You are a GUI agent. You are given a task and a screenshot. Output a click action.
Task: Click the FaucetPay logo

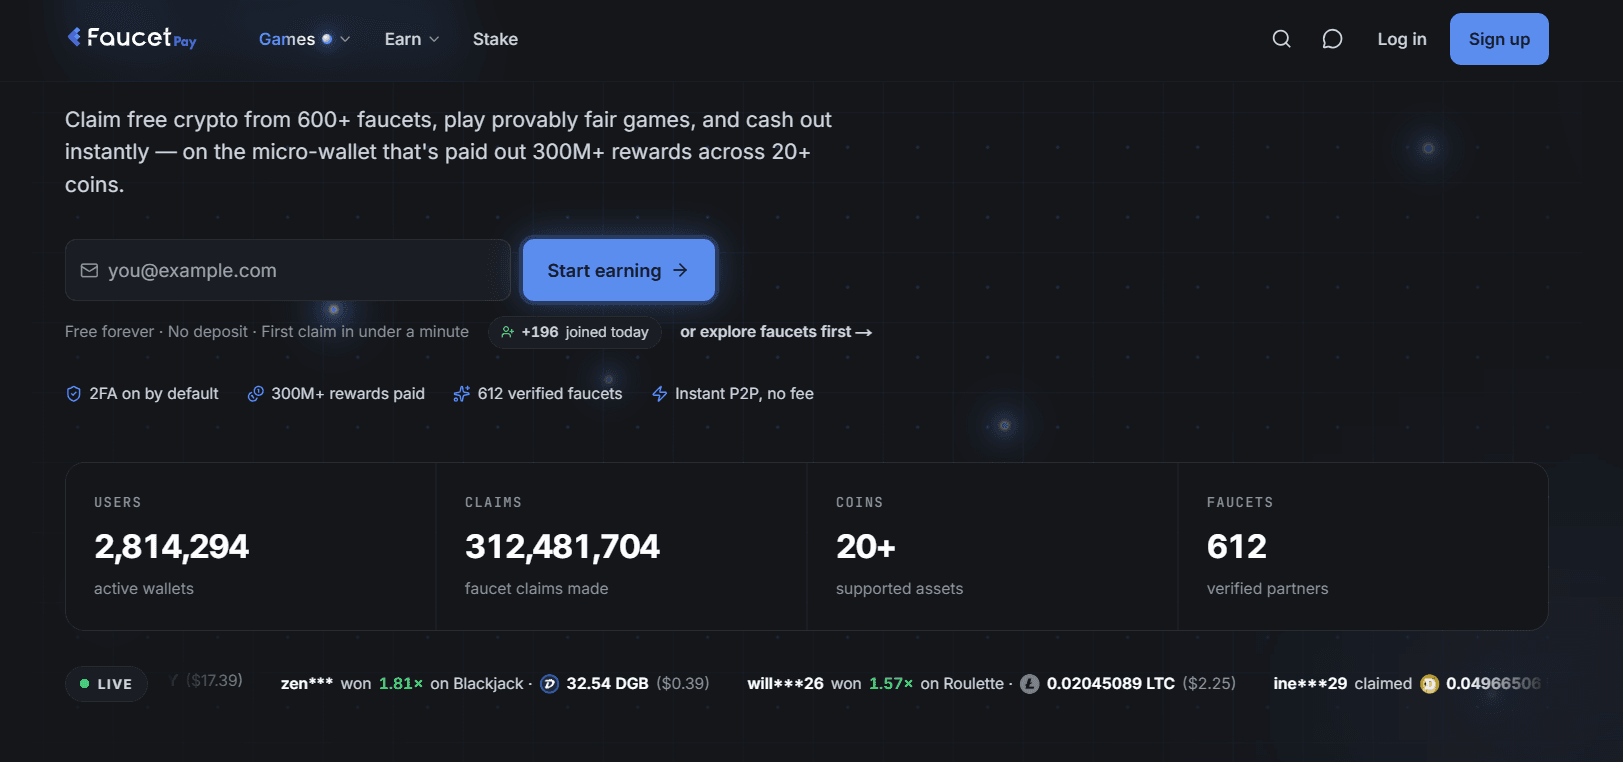click(x=132, y=38)
